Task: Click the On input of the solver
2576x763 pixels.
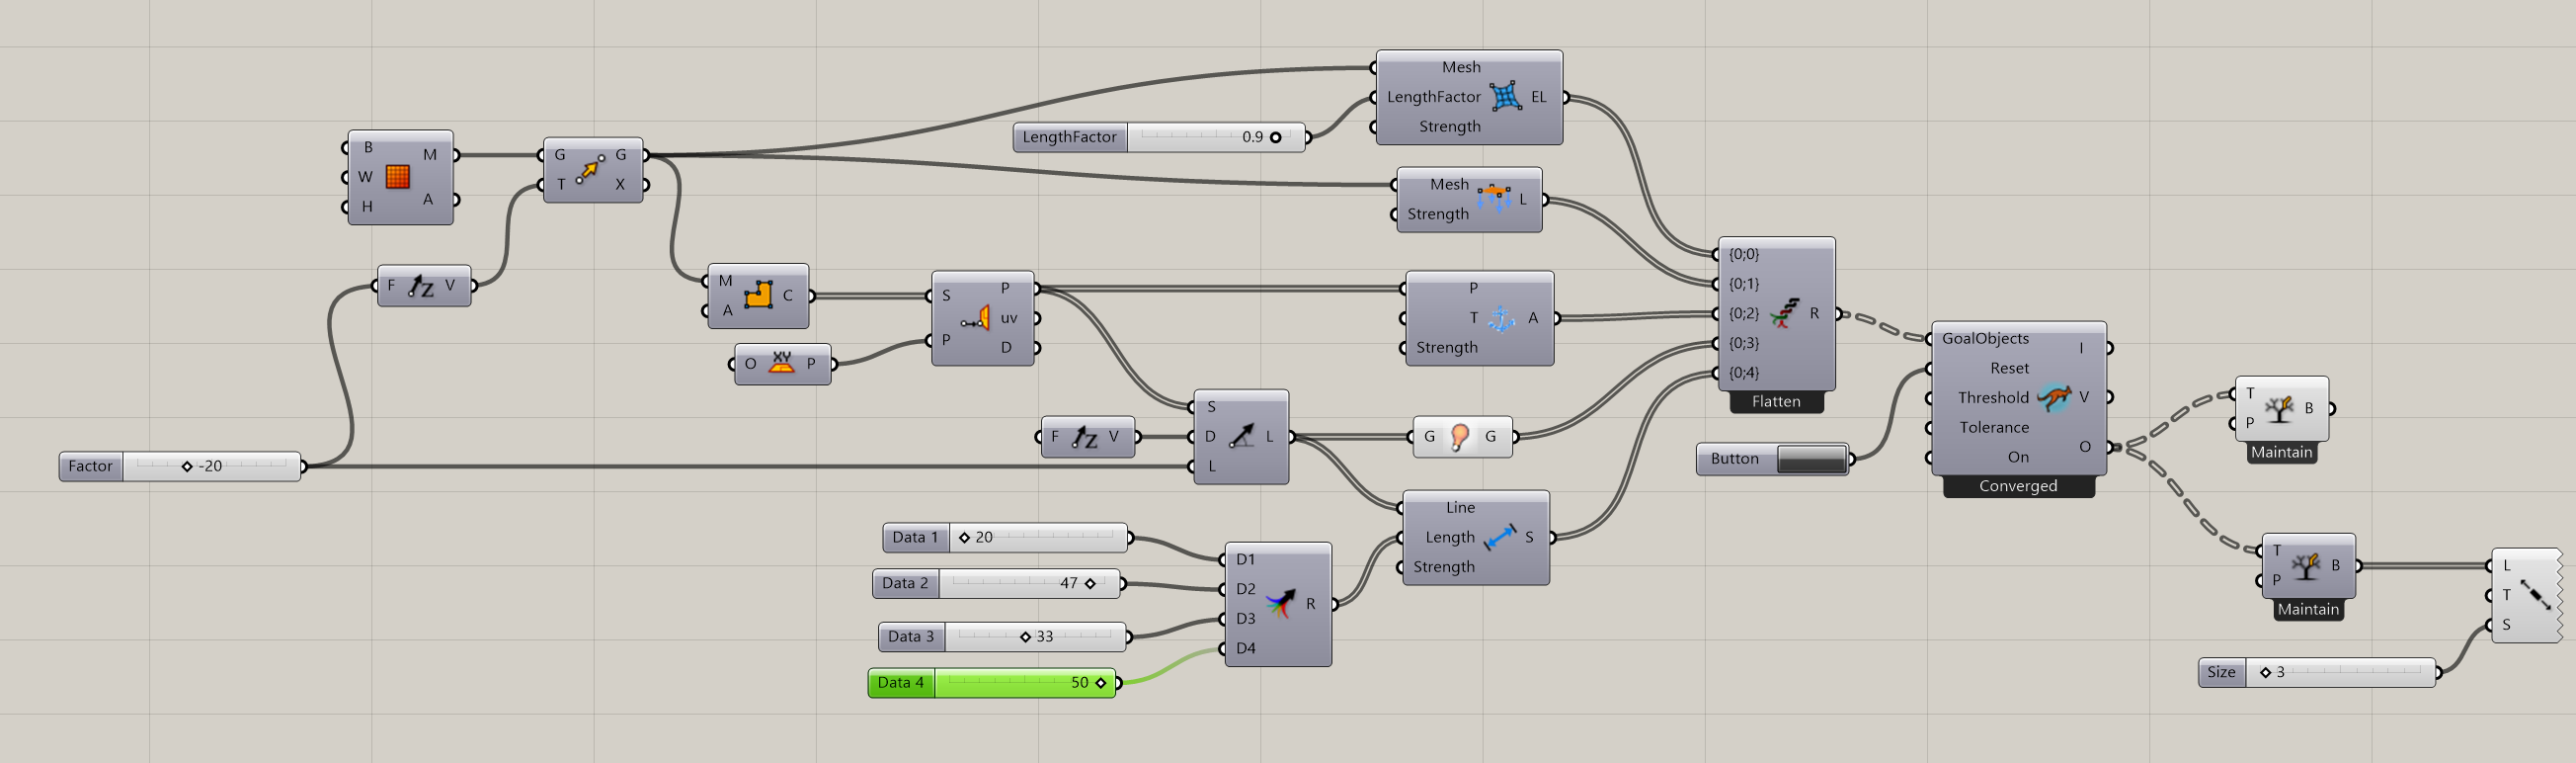Action: [2018, 457]
